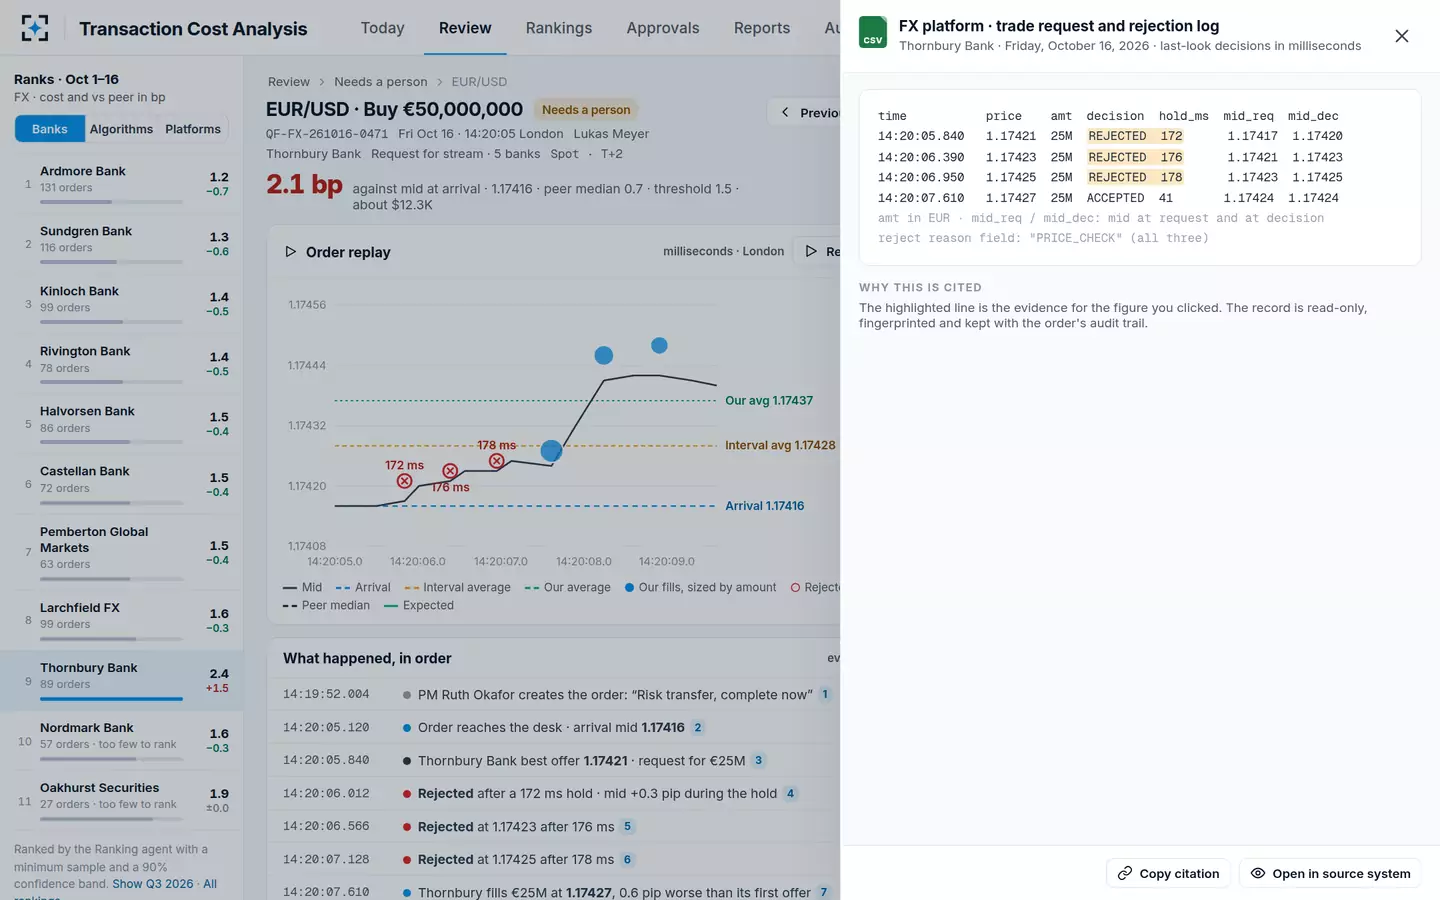Click the ACCEPTED 41 log row
Screen dimensions: 1440x900
point(1108,198)
